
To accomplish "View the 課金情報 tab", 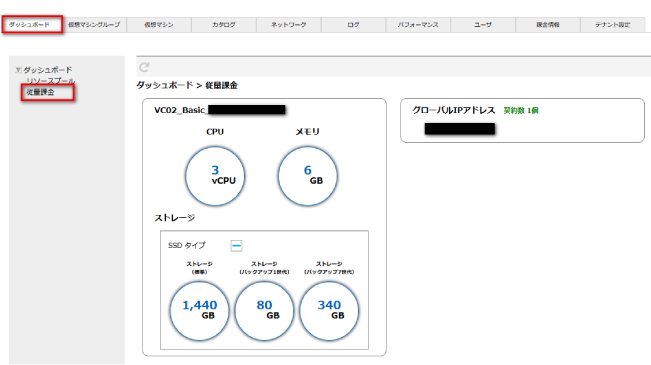I will click(548, 25).
